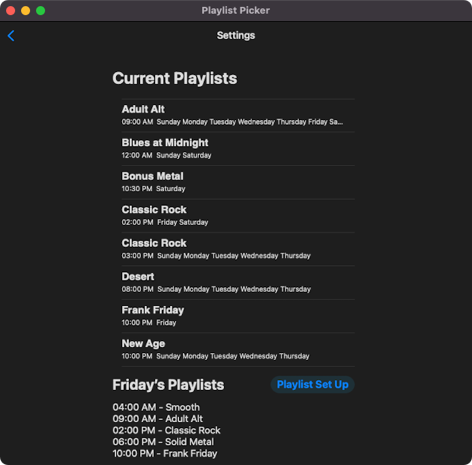Click 10:00 PM - Frank Friday schedule line
The height and width of the screenshot is (465, 472).
(x=165, y=454)
